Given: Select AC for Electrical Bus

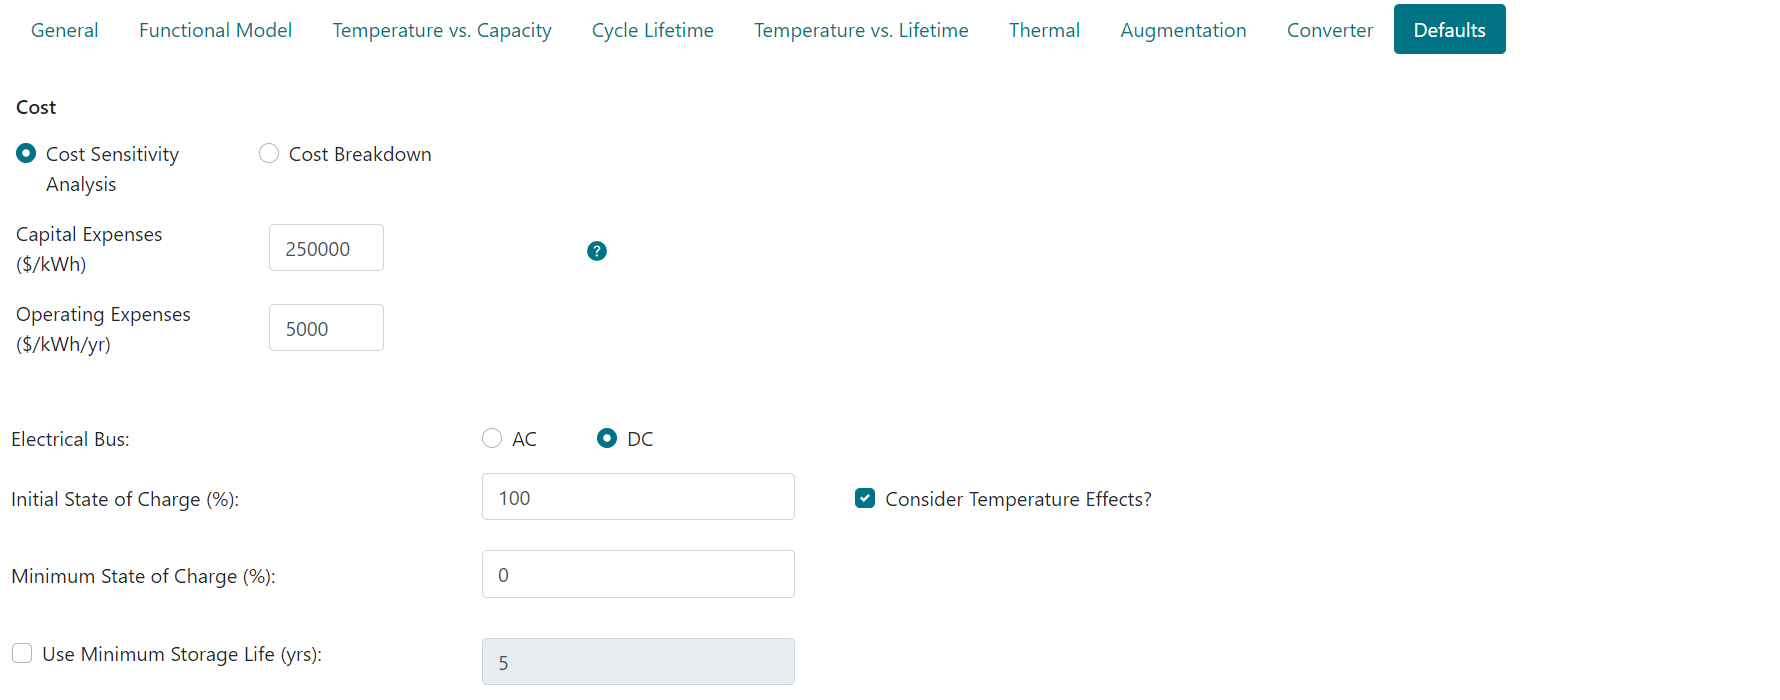Looking at the screenshot, I should (492, 439).
